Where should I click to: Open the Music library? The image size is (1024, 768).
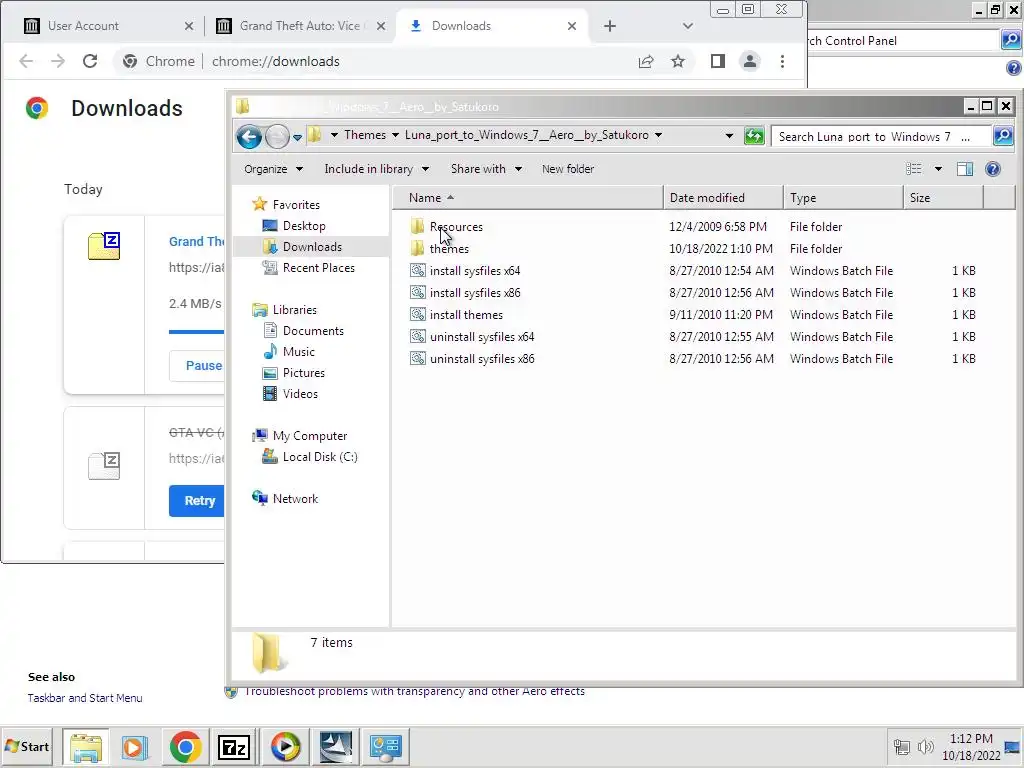(298, 351)
